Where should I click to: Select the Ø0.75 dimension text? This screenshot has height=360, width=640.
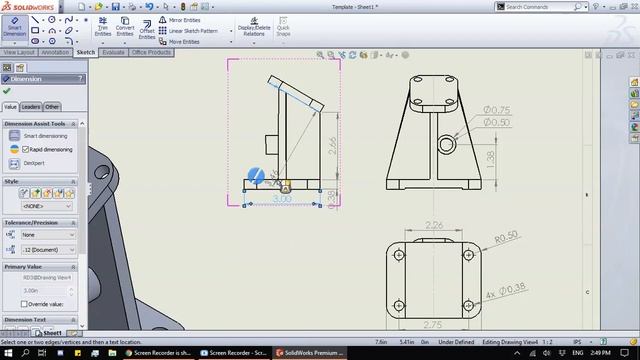tap(496, 110)
